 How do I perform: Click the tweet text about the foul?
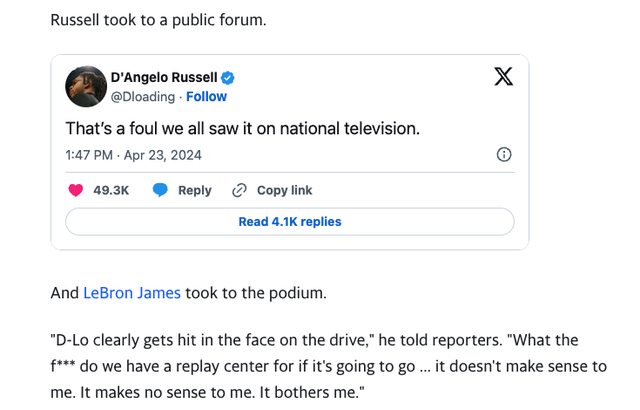(242, 128)
